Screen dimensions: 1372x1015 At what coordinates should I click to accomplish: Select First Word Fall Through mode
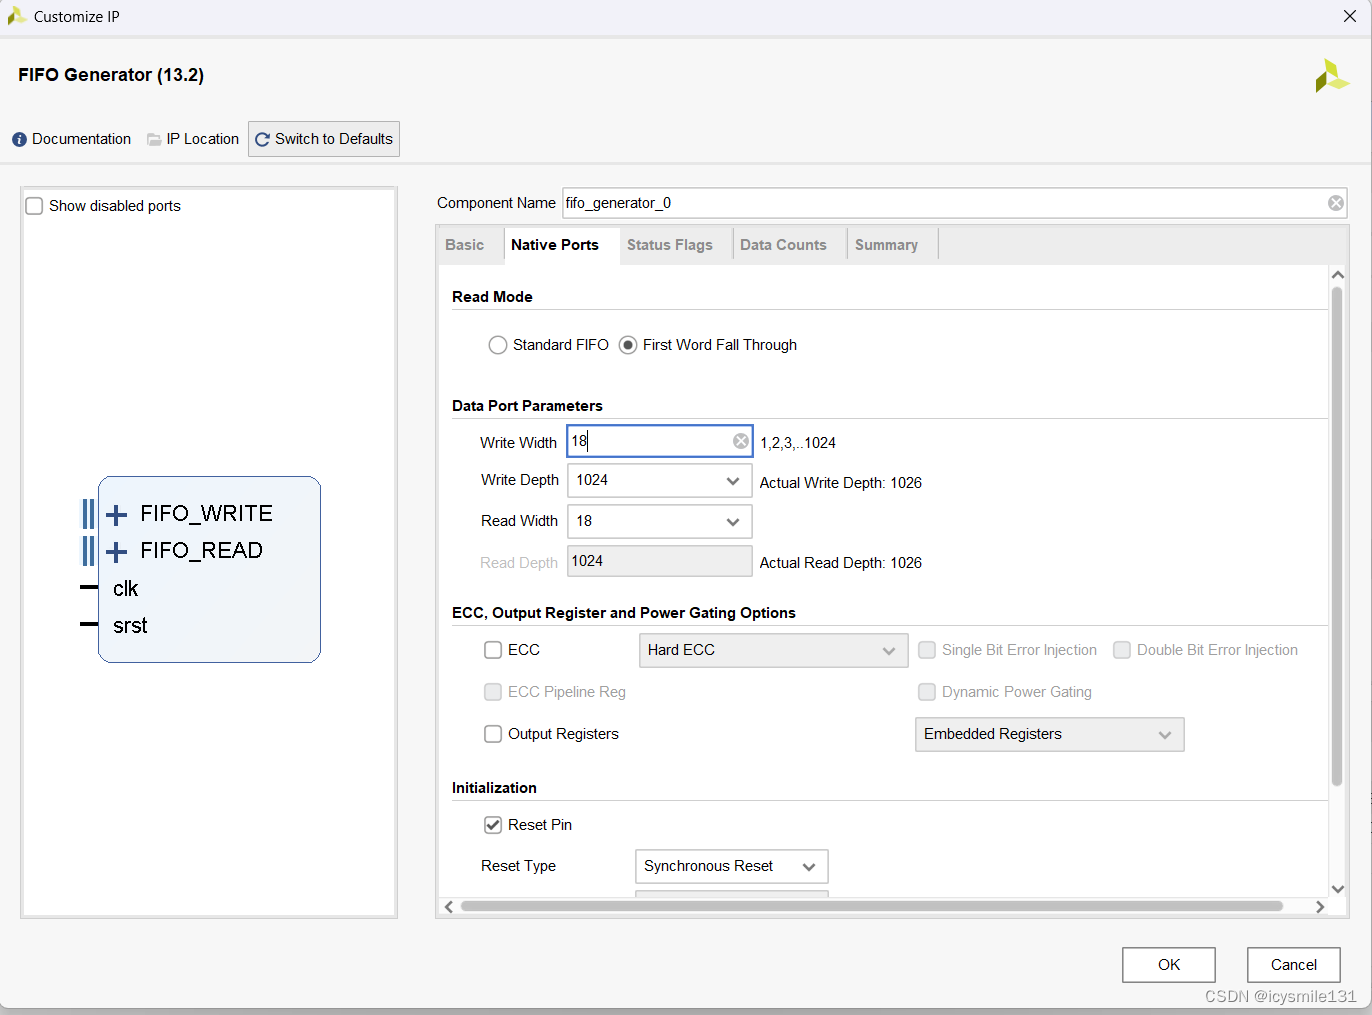click(628, 345)
